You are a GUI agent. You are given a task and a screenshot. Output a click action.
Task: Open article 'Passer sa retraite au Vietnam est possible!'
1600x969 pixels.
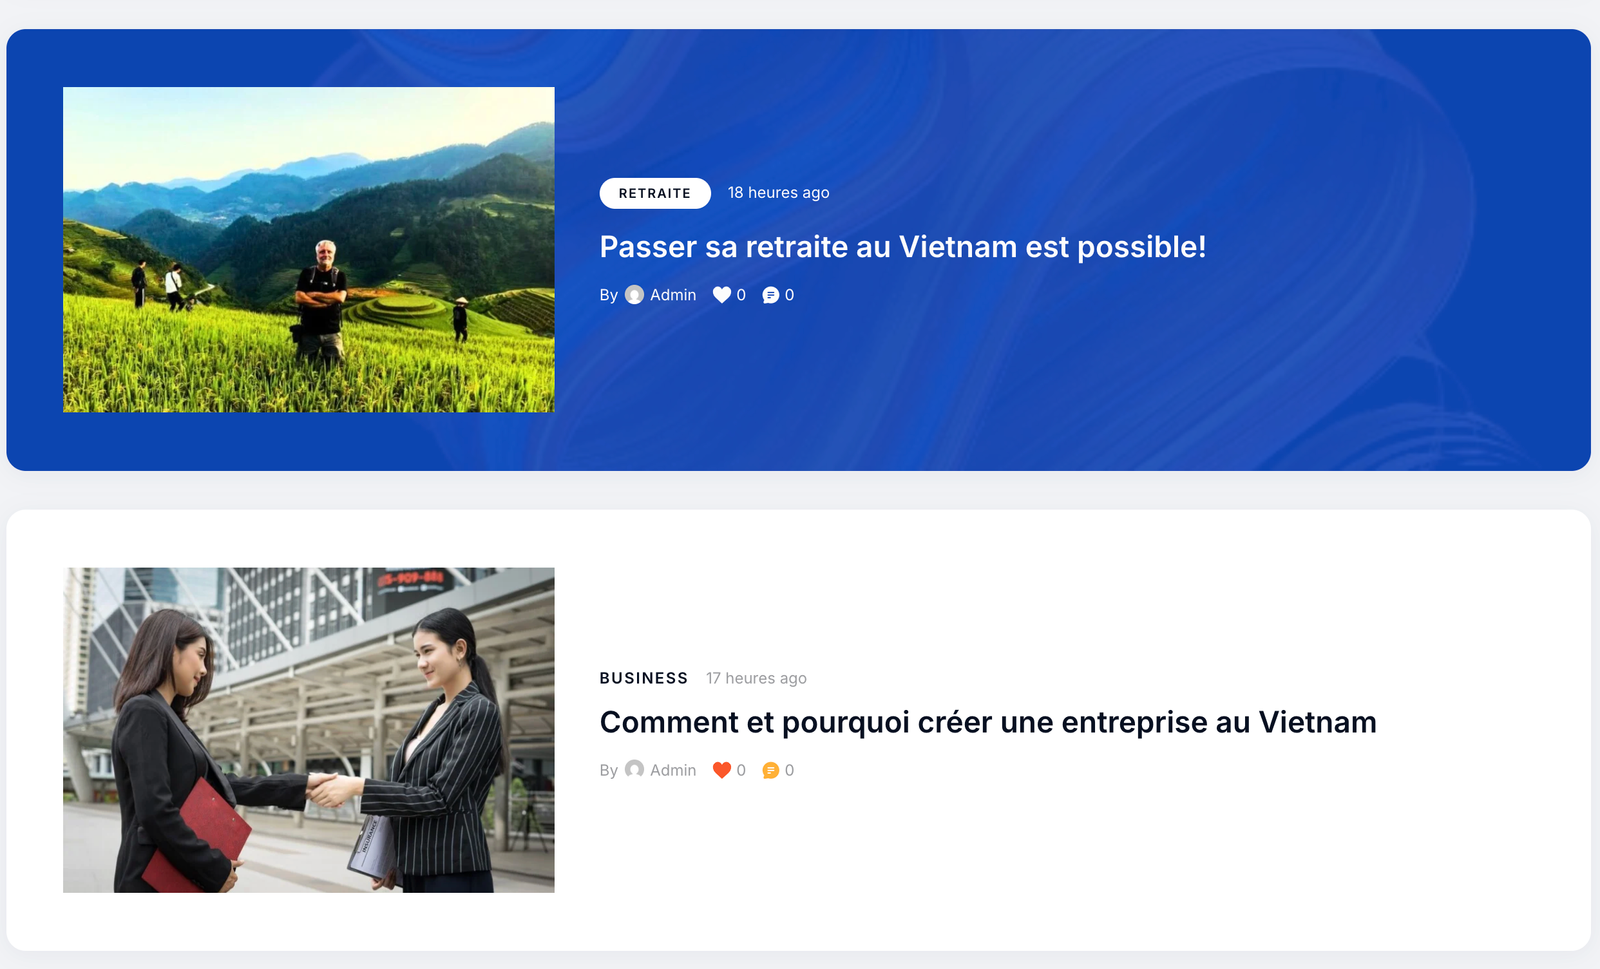pyautogui.click(x=903, y=247)
